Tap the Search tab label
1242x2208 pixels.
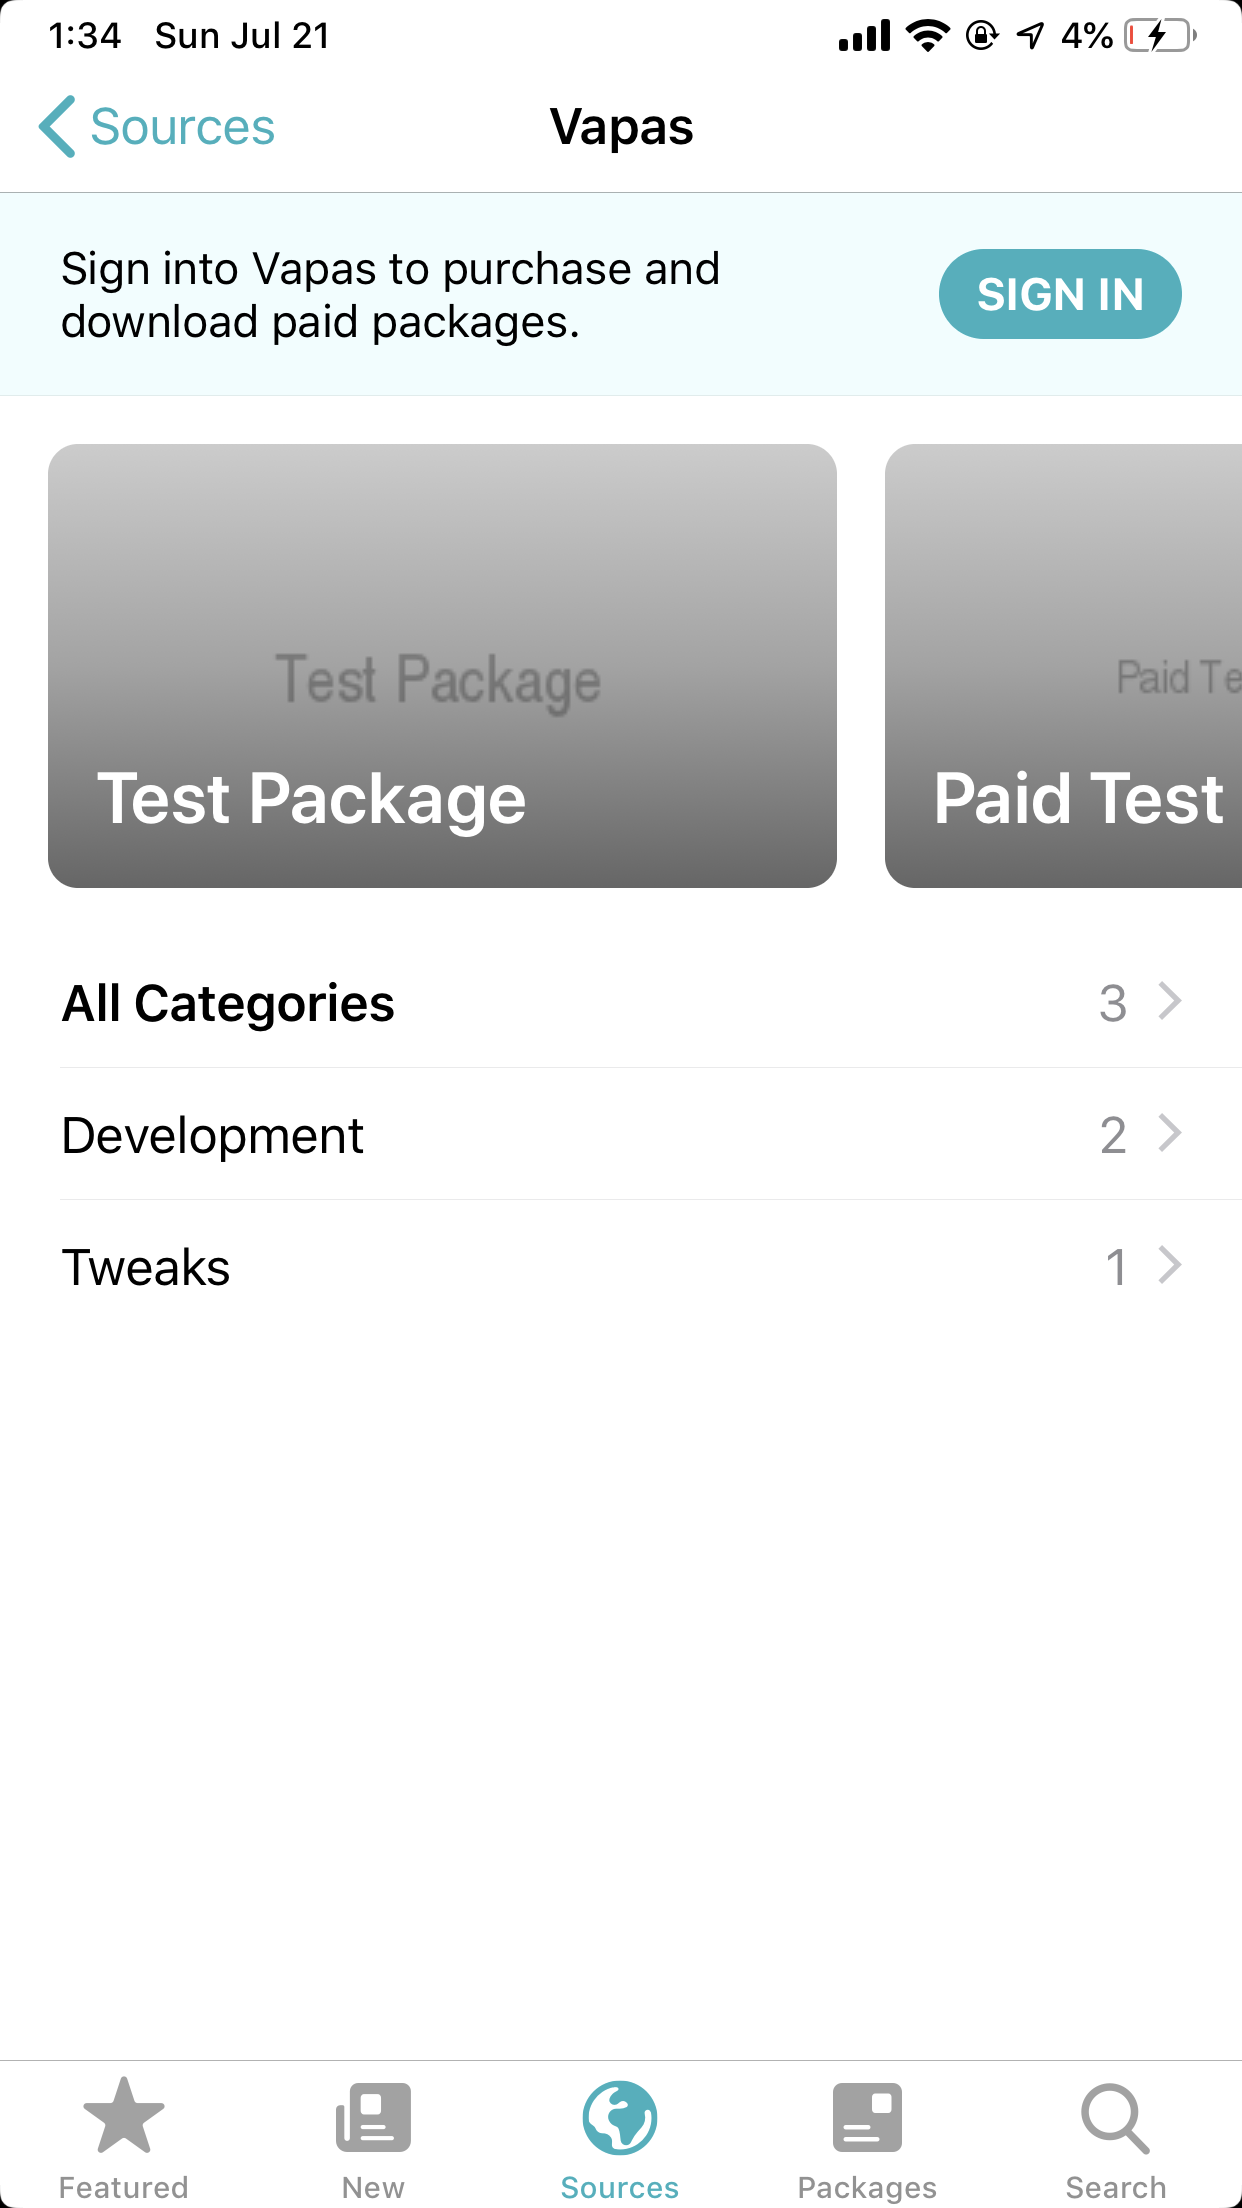[x=1115, y=2187]
